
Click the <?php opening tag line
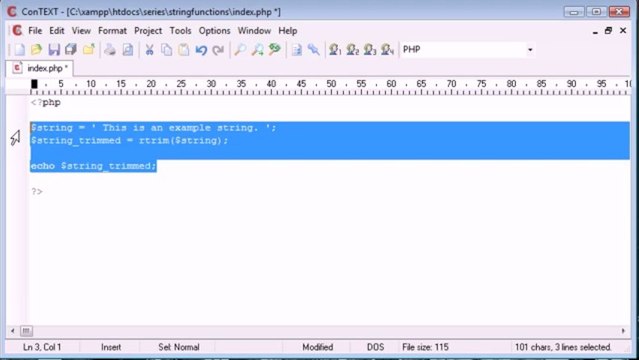(46, 102)
